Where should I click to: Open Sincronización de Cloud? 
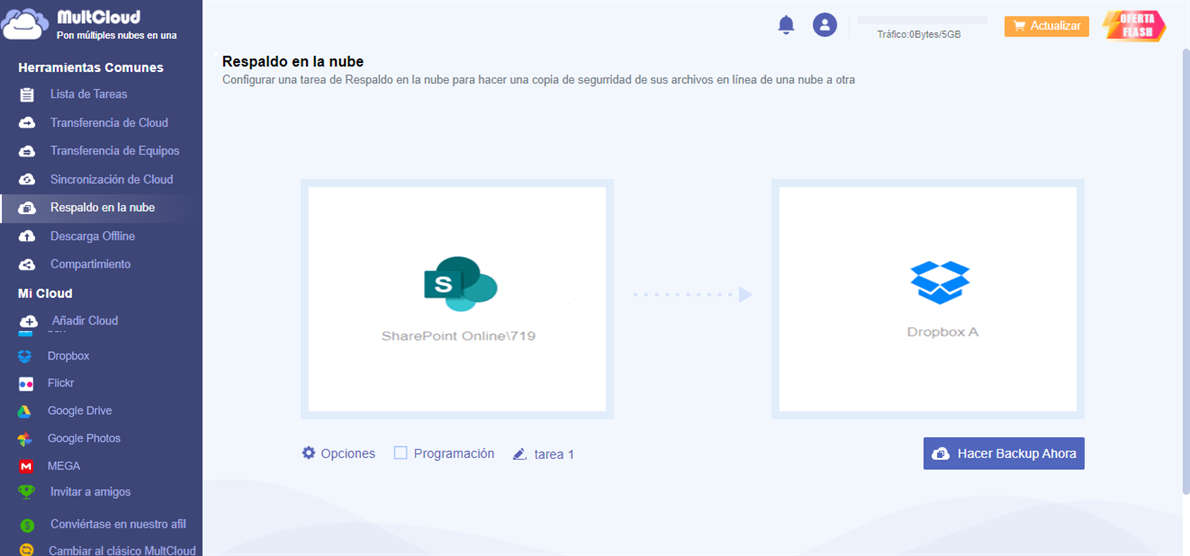click(112, 180)
